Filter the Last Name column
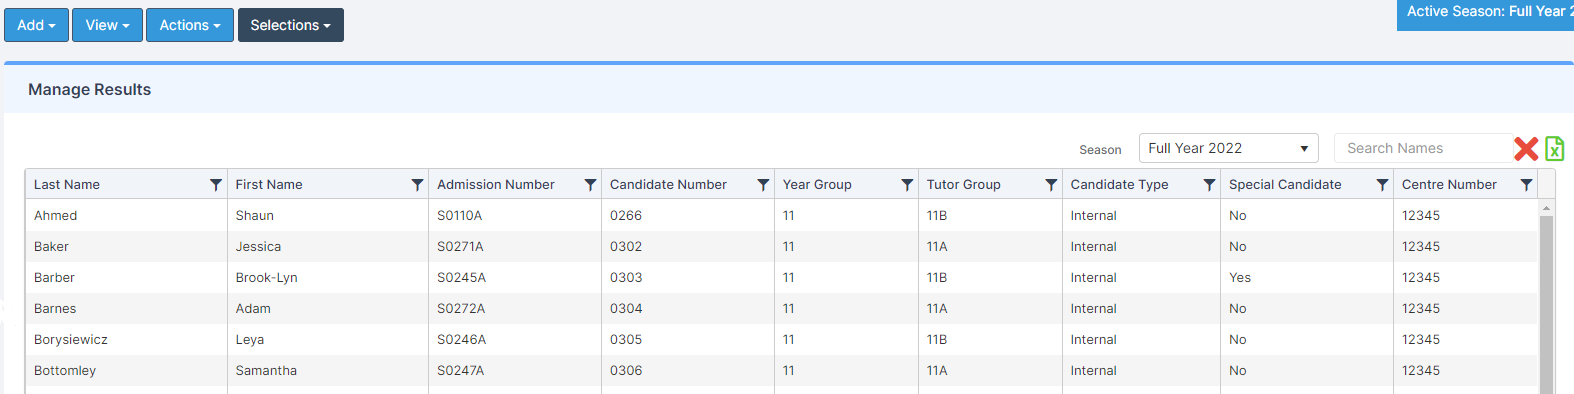This screenshot has width=1574, height=394. click(215, 185)
